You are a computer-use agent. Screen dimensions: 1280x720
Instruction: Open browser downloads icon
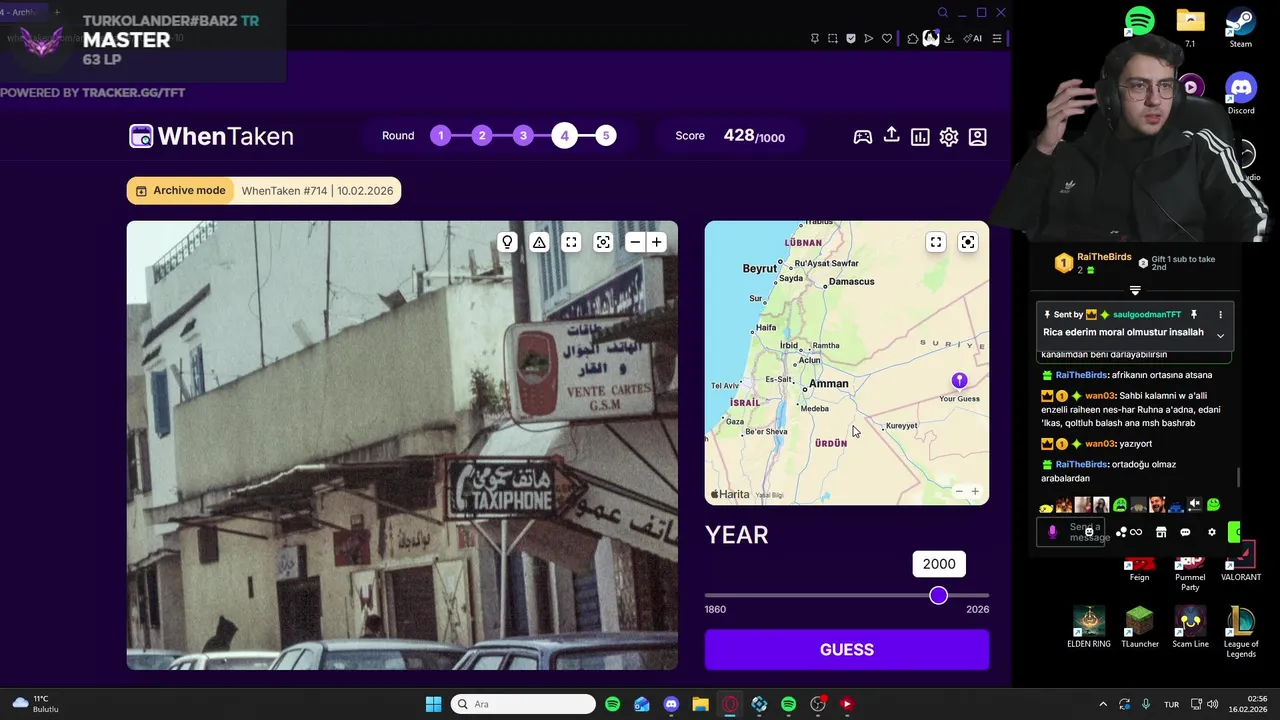(949, 39)
